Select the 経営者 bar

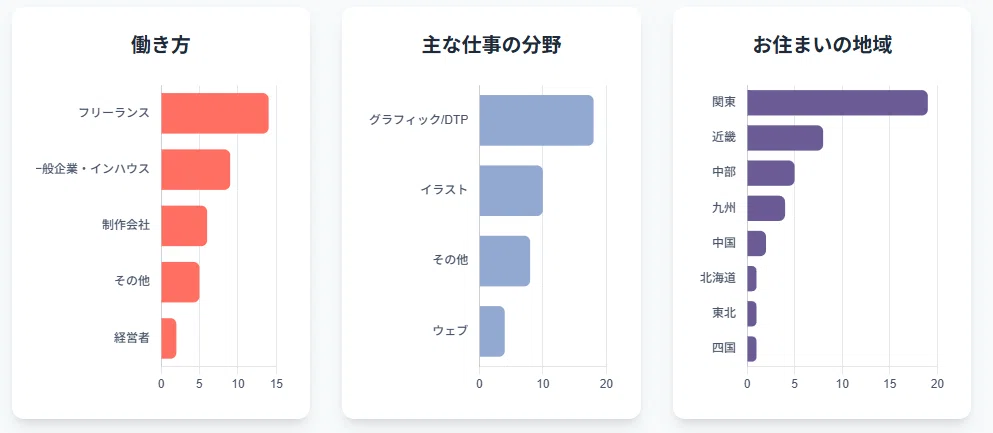(x=169, y=338)
